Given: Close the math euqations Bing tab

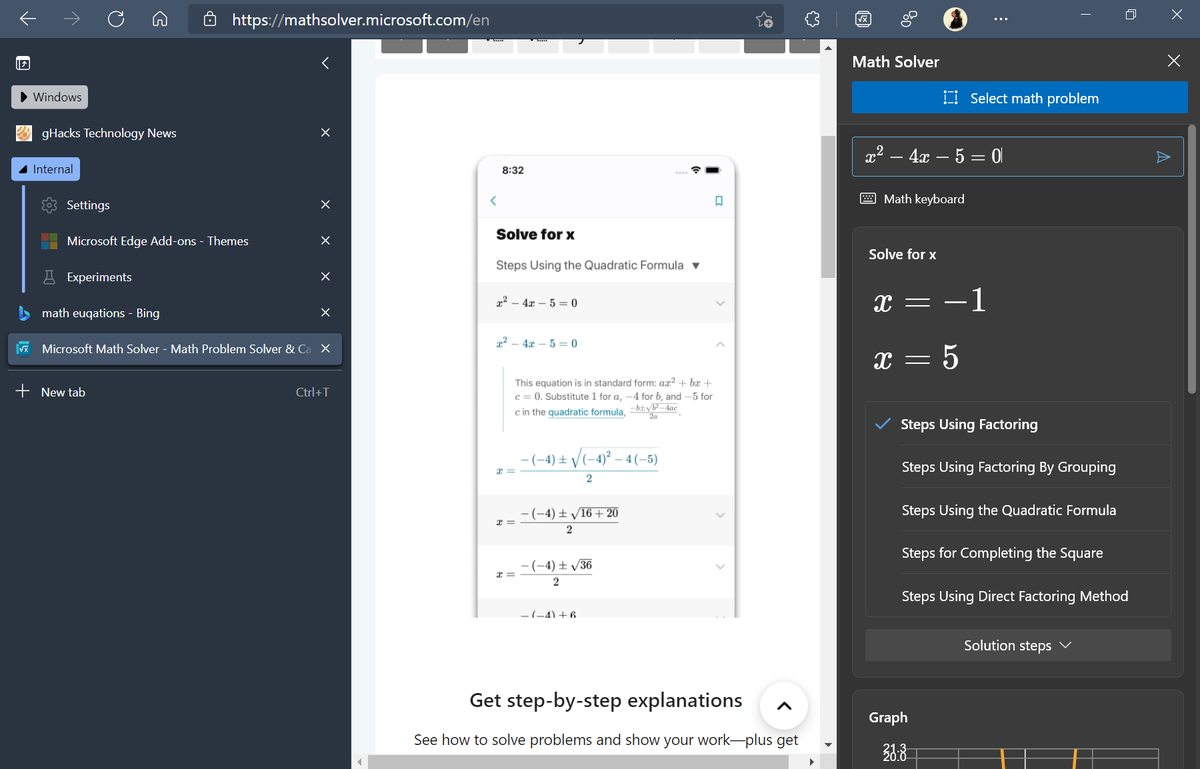Looking at the screenshot, I should (325, 313).
